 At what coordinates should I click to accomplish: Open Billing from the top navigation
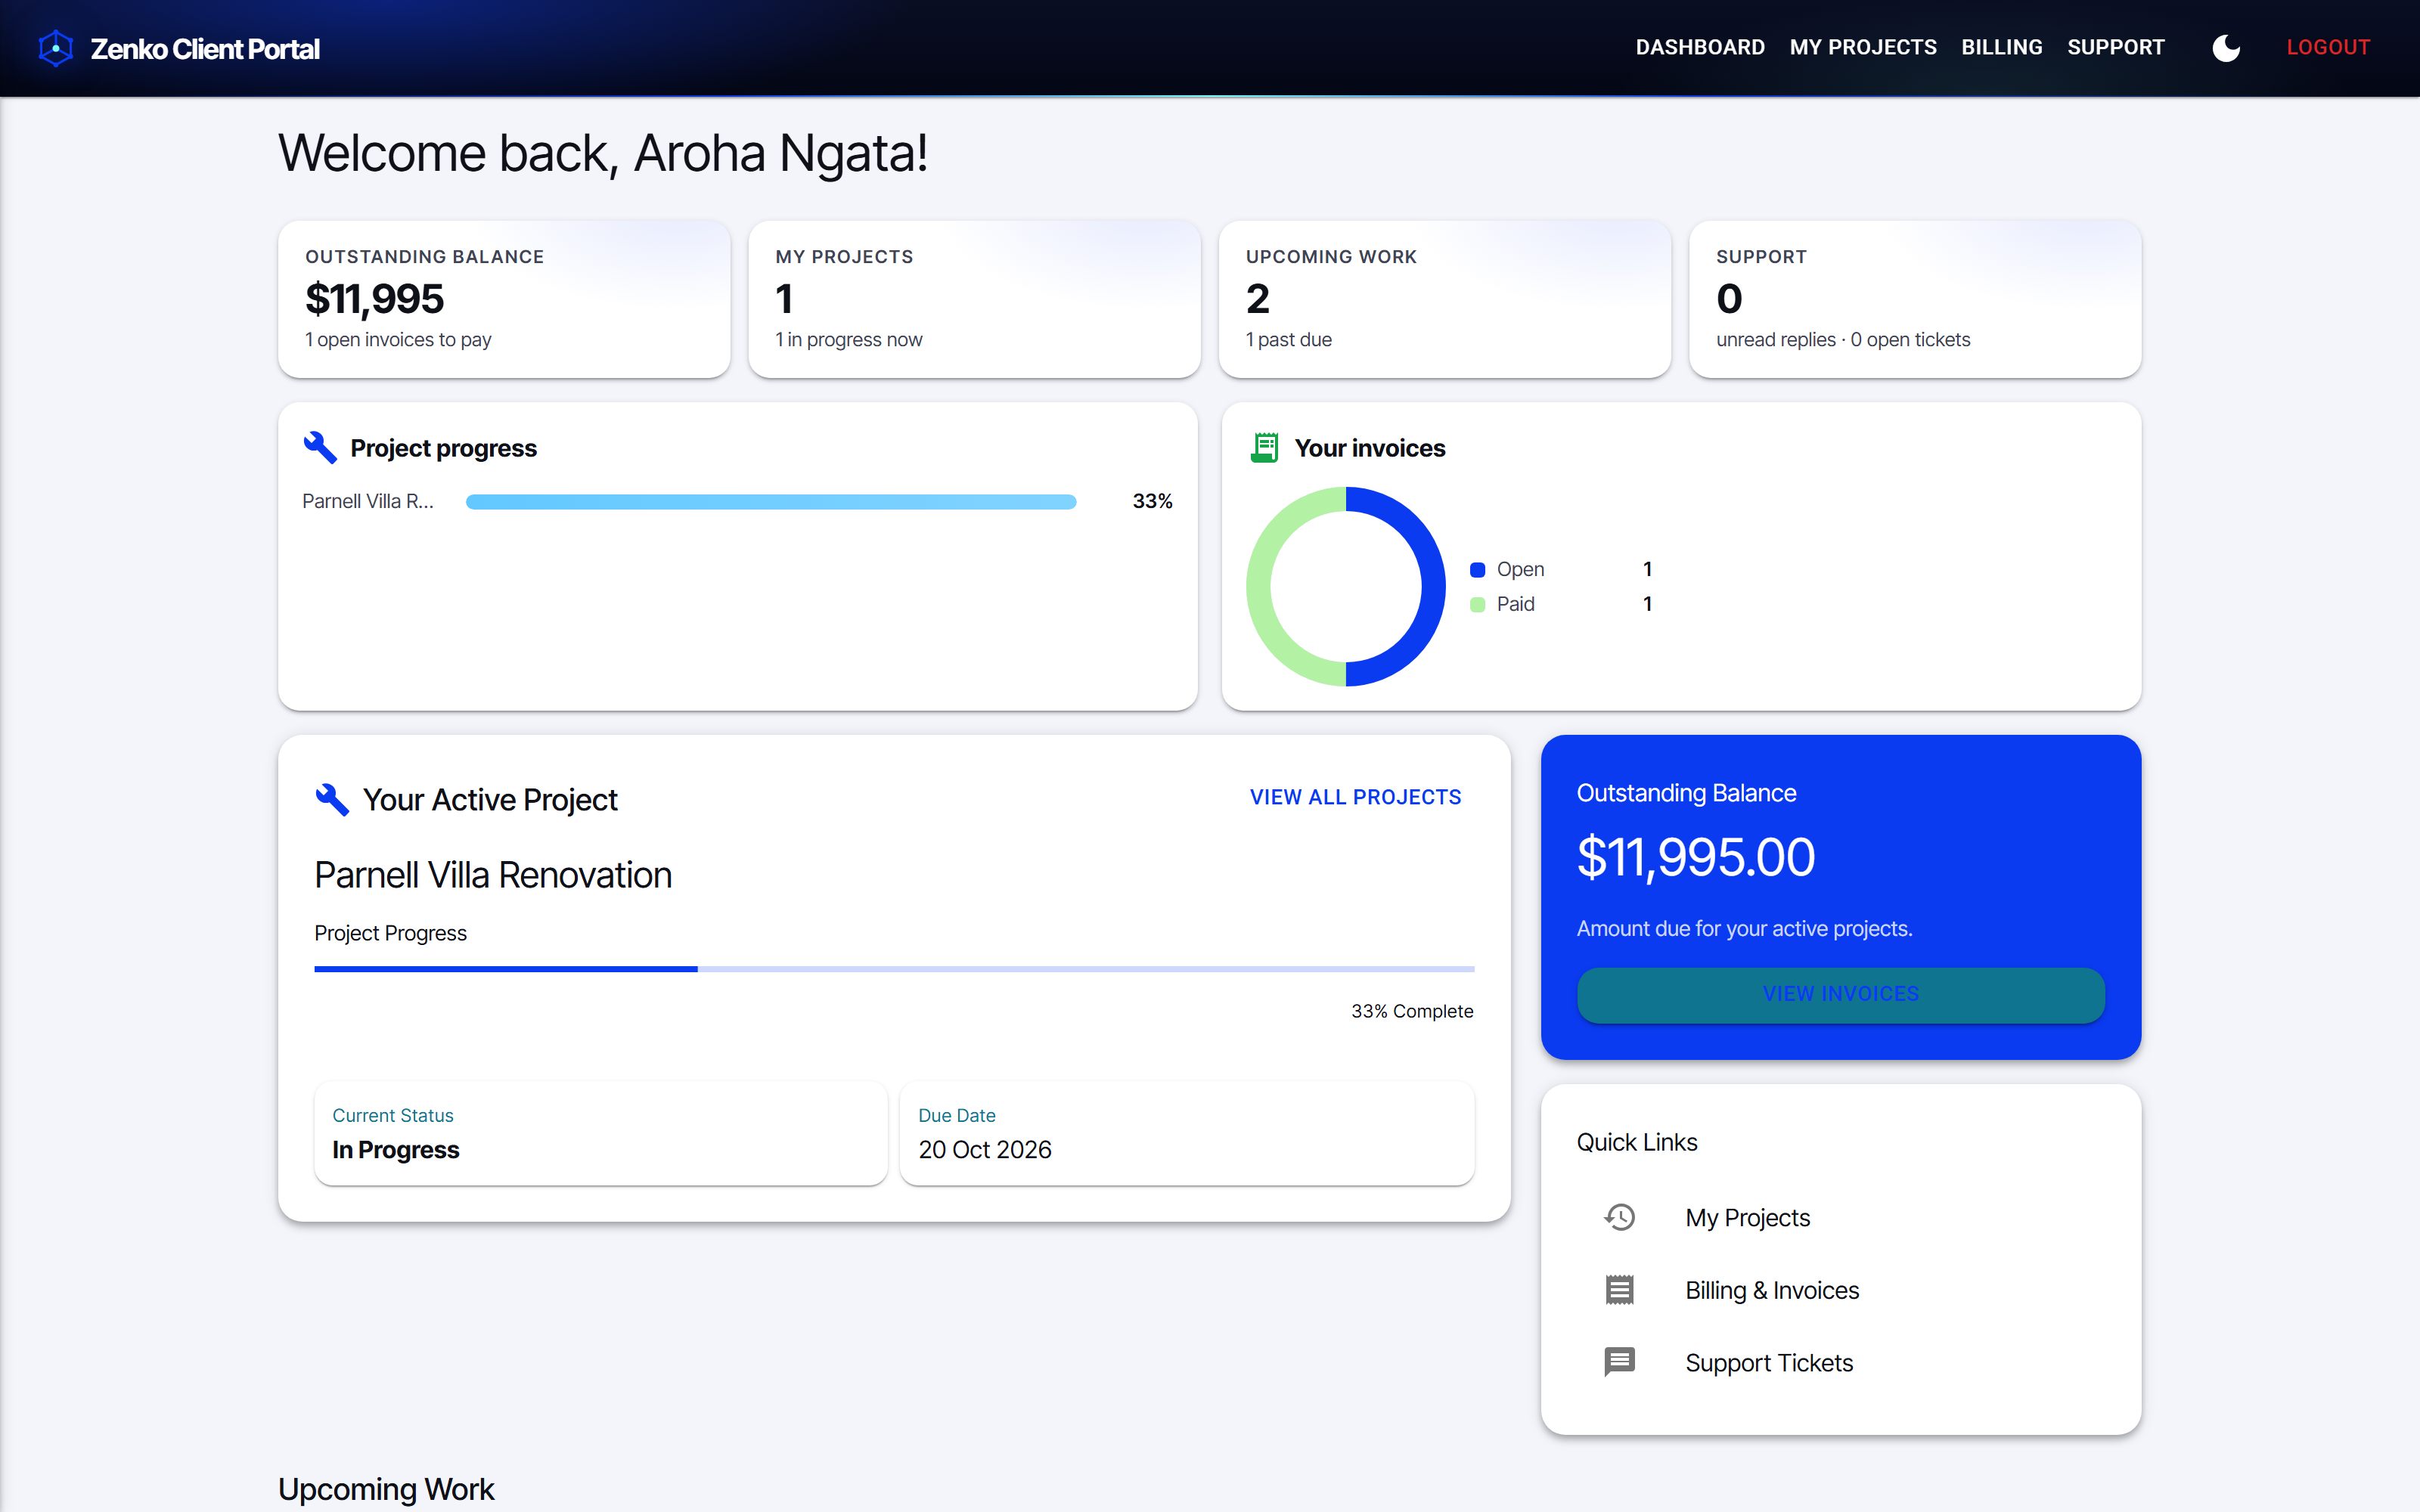[2001, 47]
